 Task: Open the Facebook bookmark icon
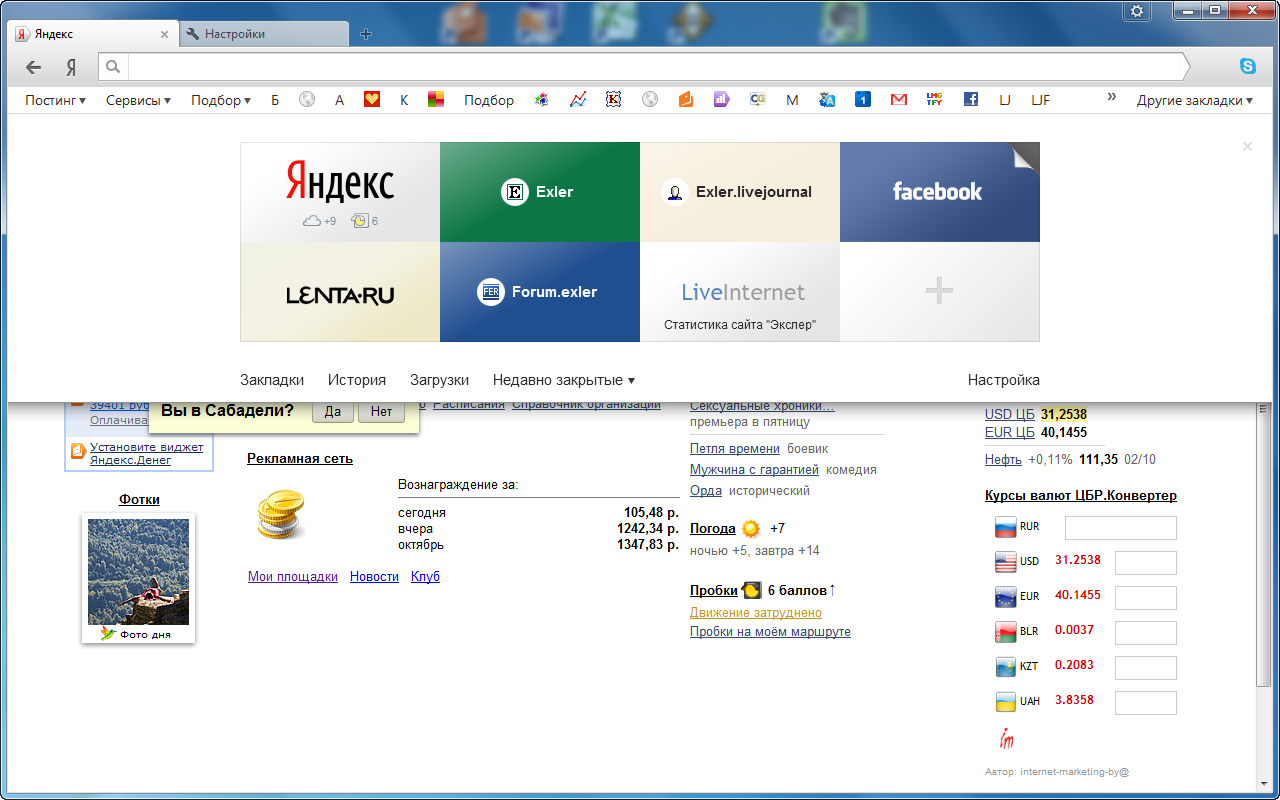(970, 100)
